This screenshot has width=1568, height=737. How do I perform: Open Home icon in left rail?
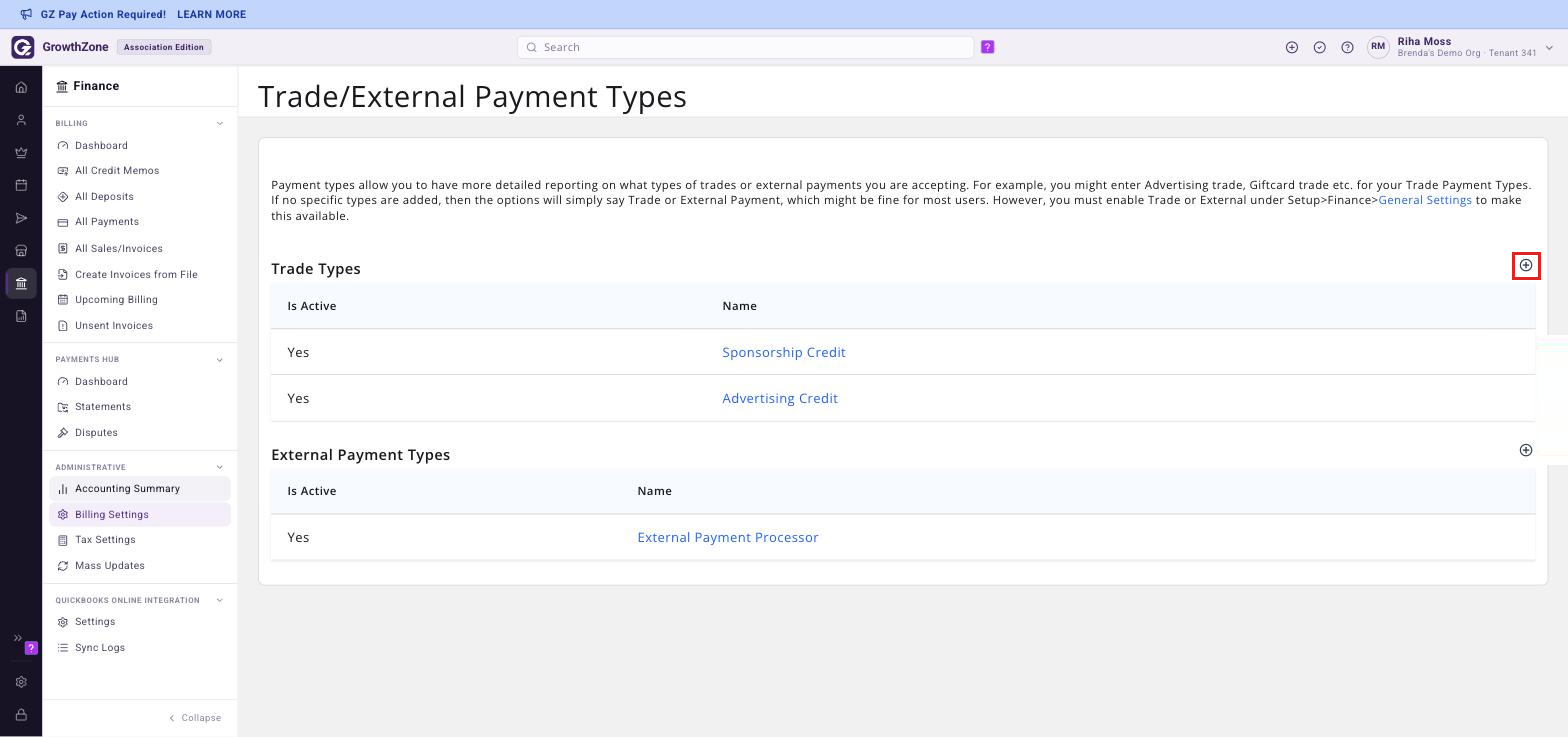tap(21, 87)
